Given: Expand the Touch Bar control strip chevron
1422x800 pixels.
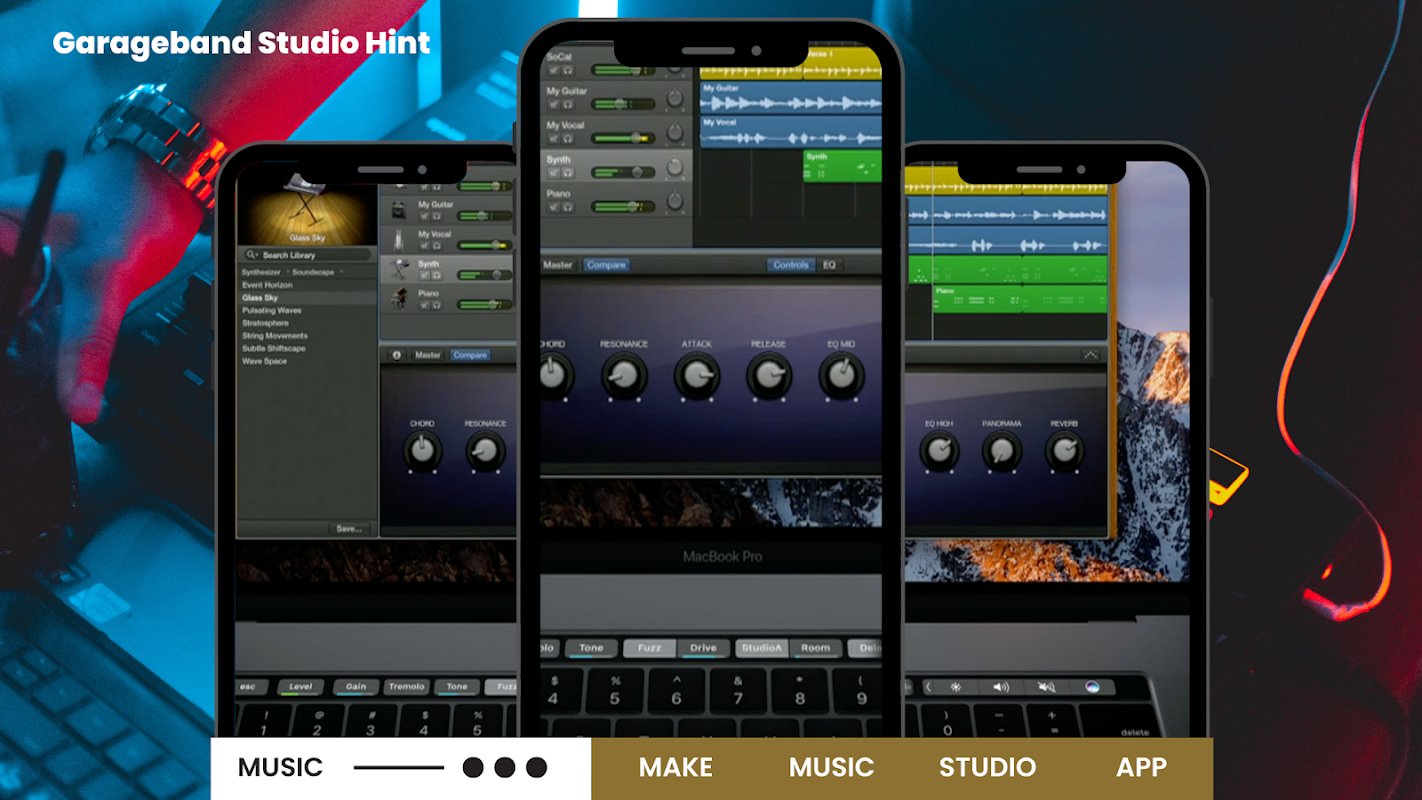Looking at the screenshot, I should pos(928,687).
